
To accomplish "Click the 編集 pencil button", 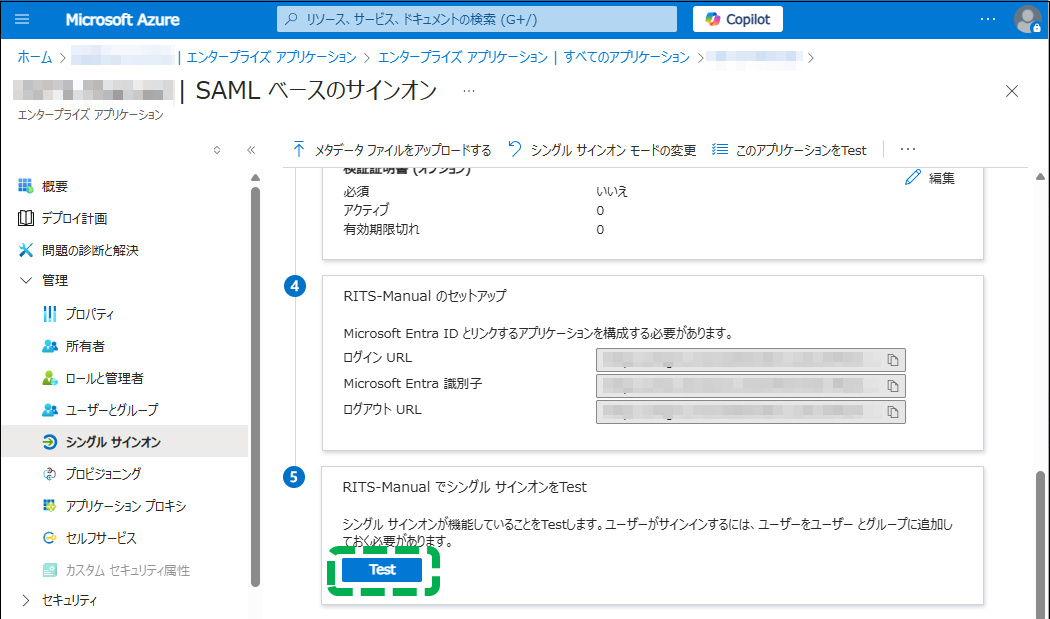I will [x=929, y=178].
